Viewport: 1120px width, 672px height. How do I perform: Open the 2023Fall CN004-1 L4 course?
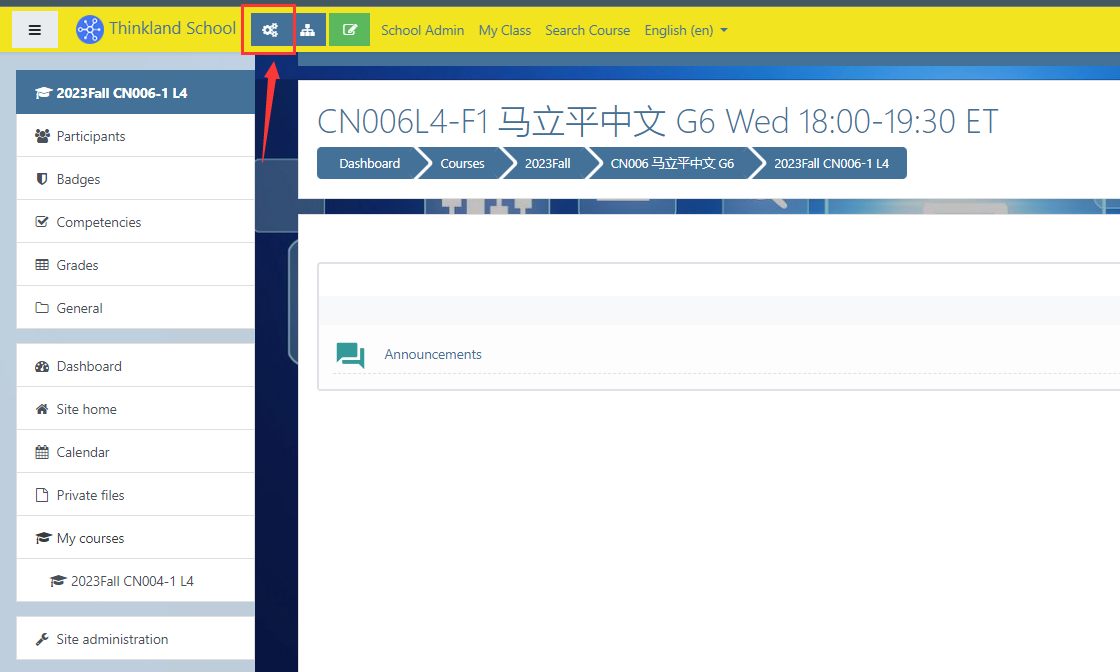click(132, 581)
